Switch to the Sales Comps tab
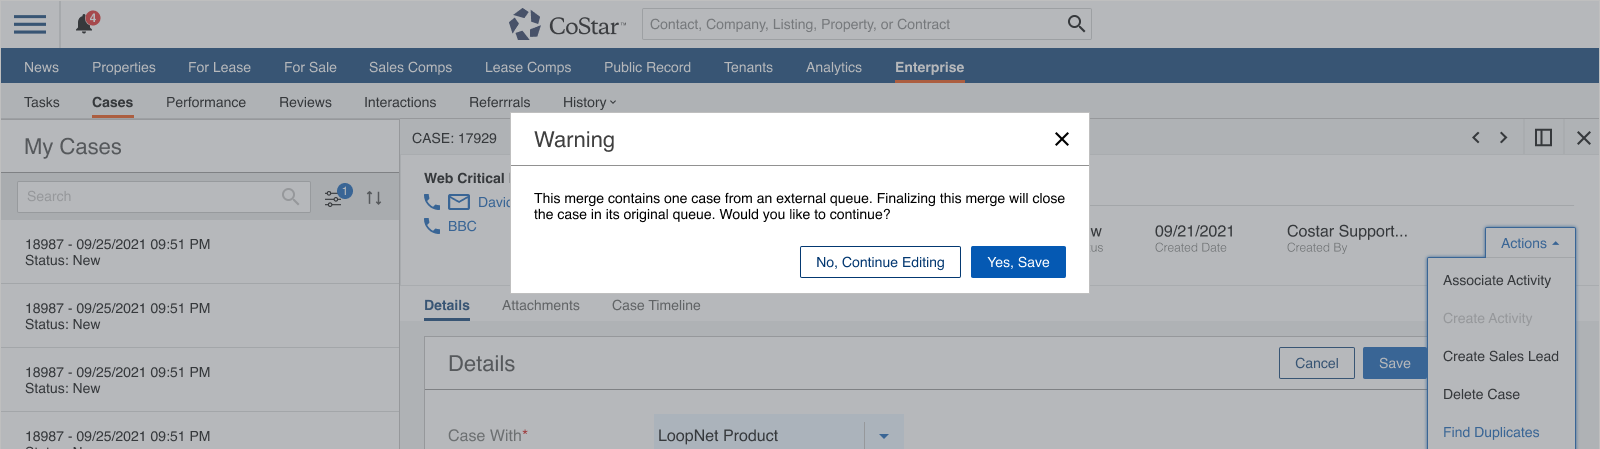This screenshot has width=1600, height=449. point(410,67)
